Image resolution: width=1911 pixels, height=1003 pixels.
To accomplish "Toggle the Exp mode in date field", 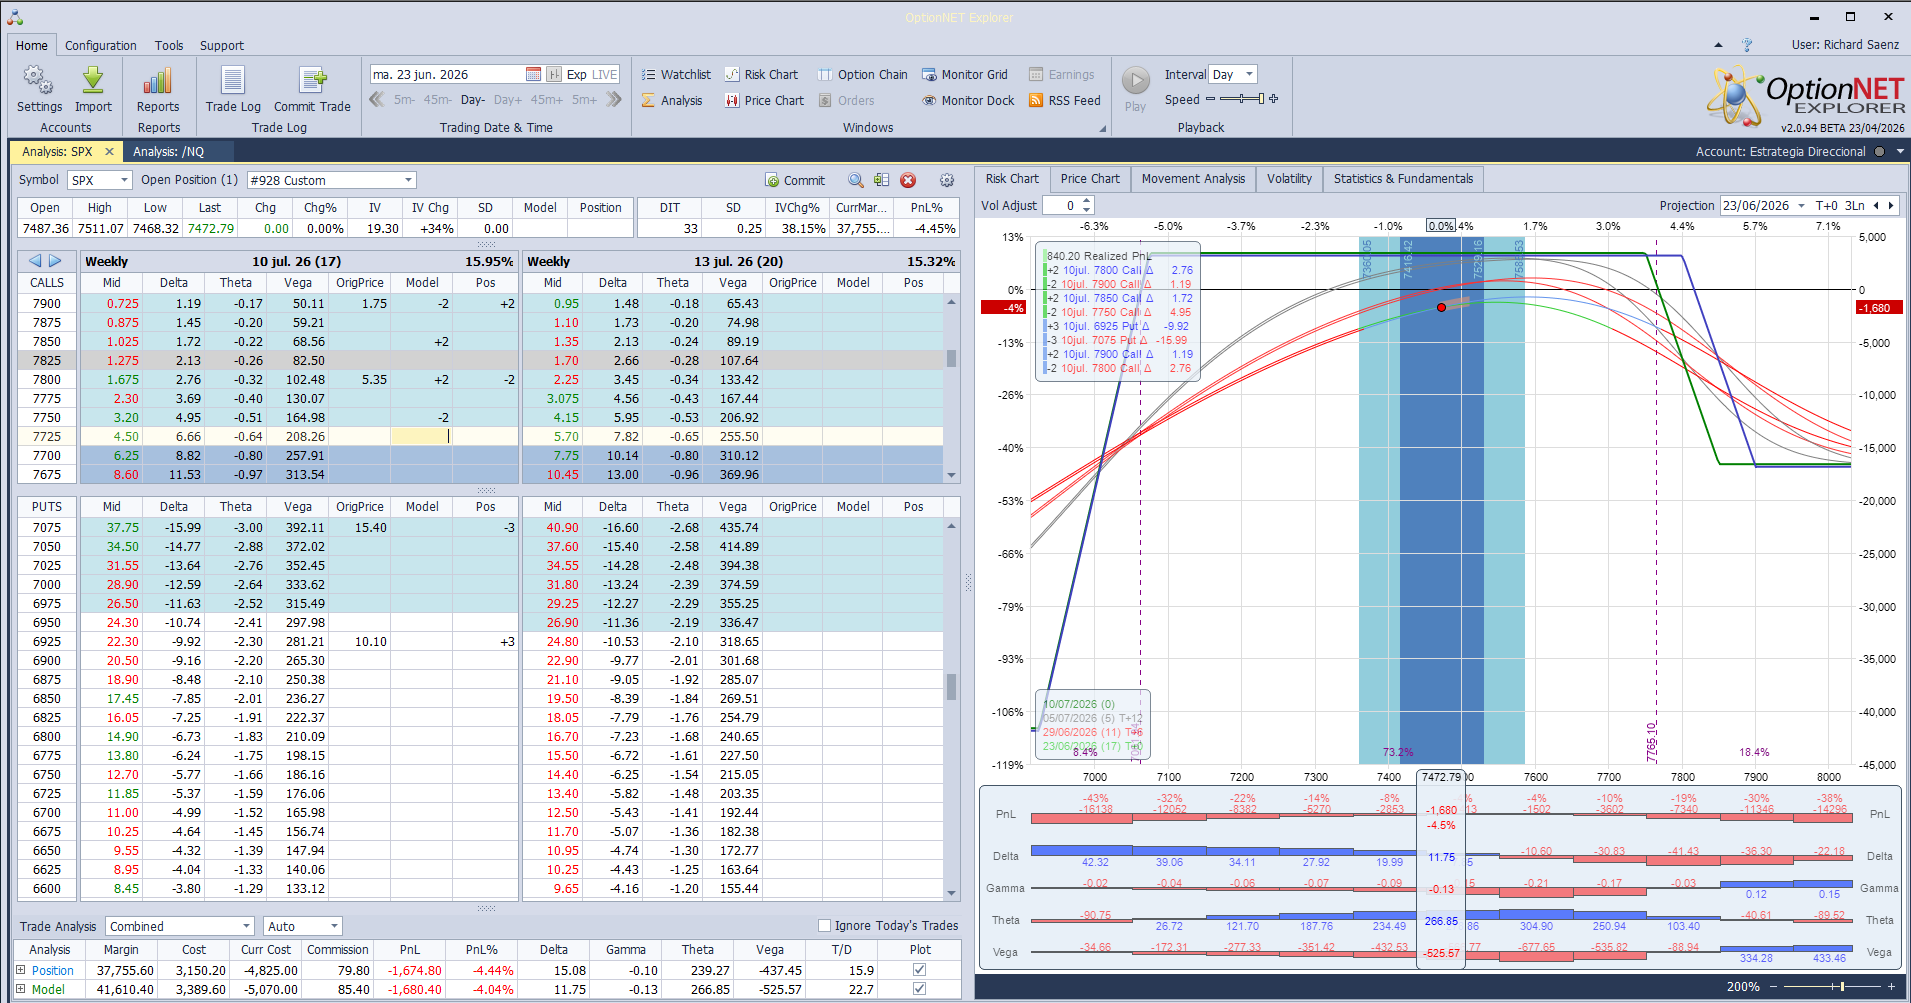I will 577,74.
